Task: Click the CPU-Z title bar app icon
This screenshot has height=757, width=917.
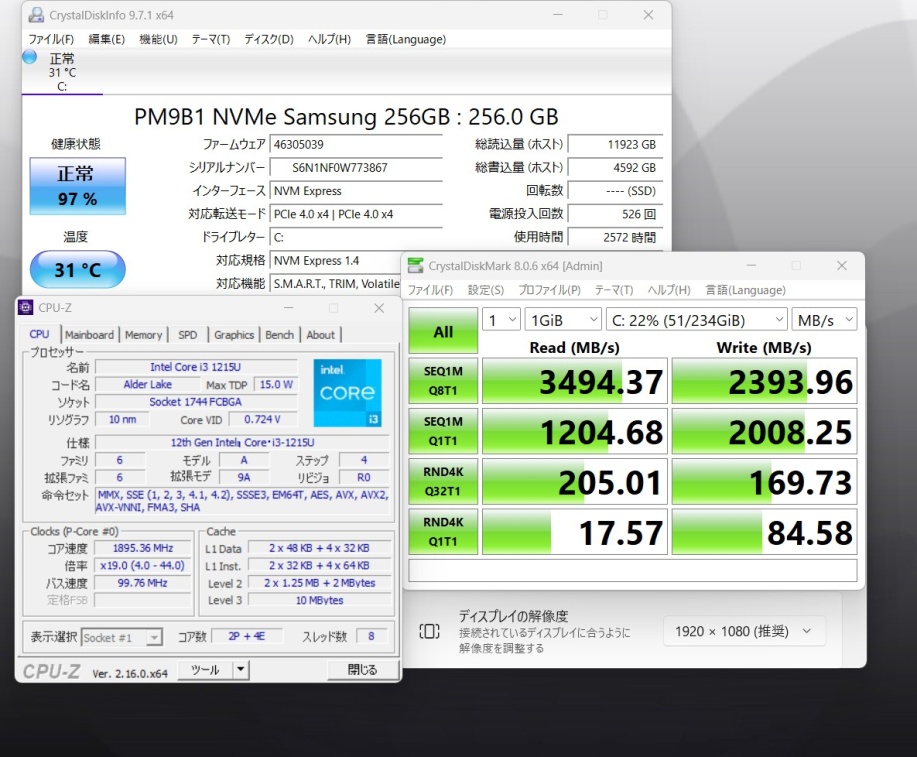Action: click(26, 308)
